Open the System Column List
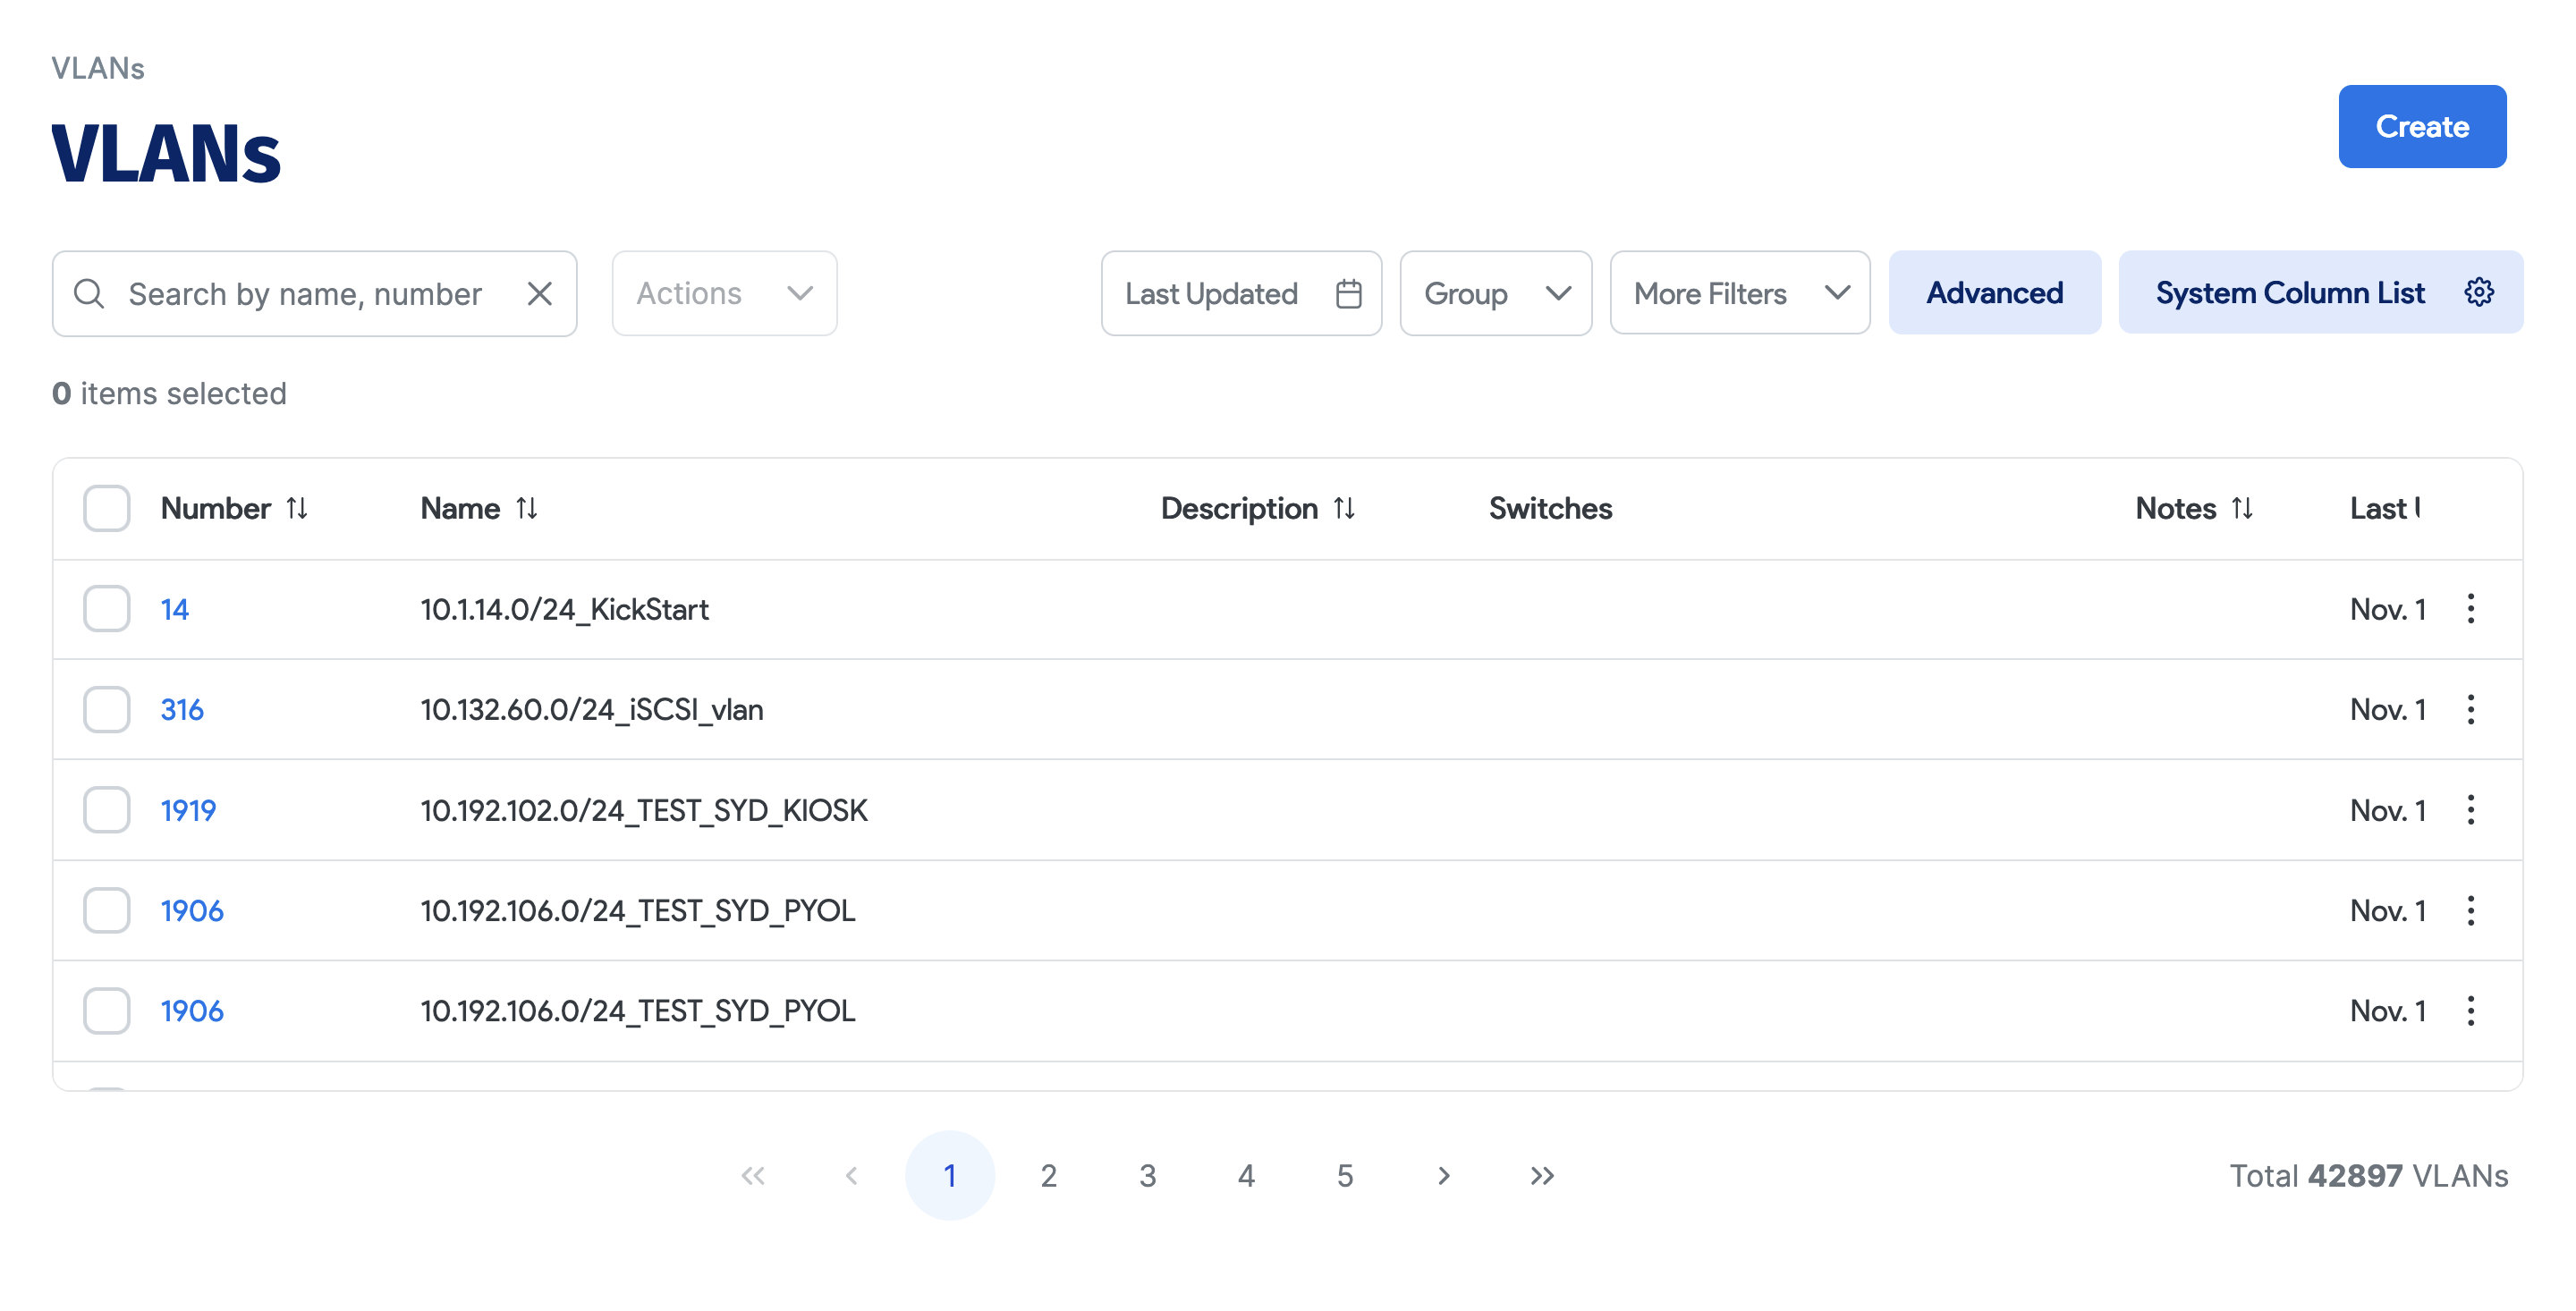Viewport: 2576px width, 1311px height. tap(2290, 292)
